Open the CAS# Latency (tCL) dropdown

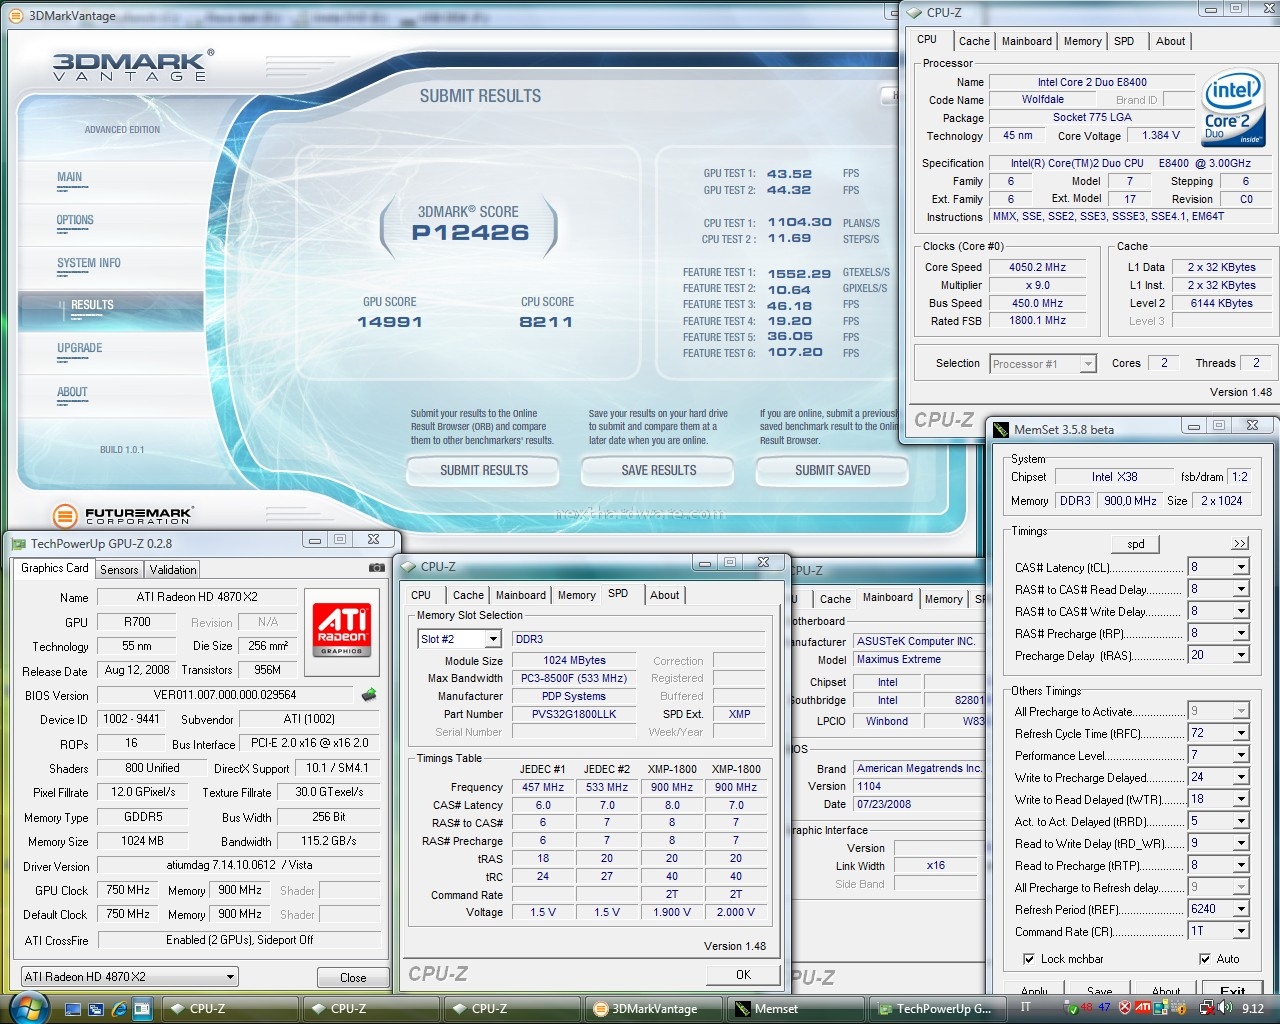(x=1241, y=567)
